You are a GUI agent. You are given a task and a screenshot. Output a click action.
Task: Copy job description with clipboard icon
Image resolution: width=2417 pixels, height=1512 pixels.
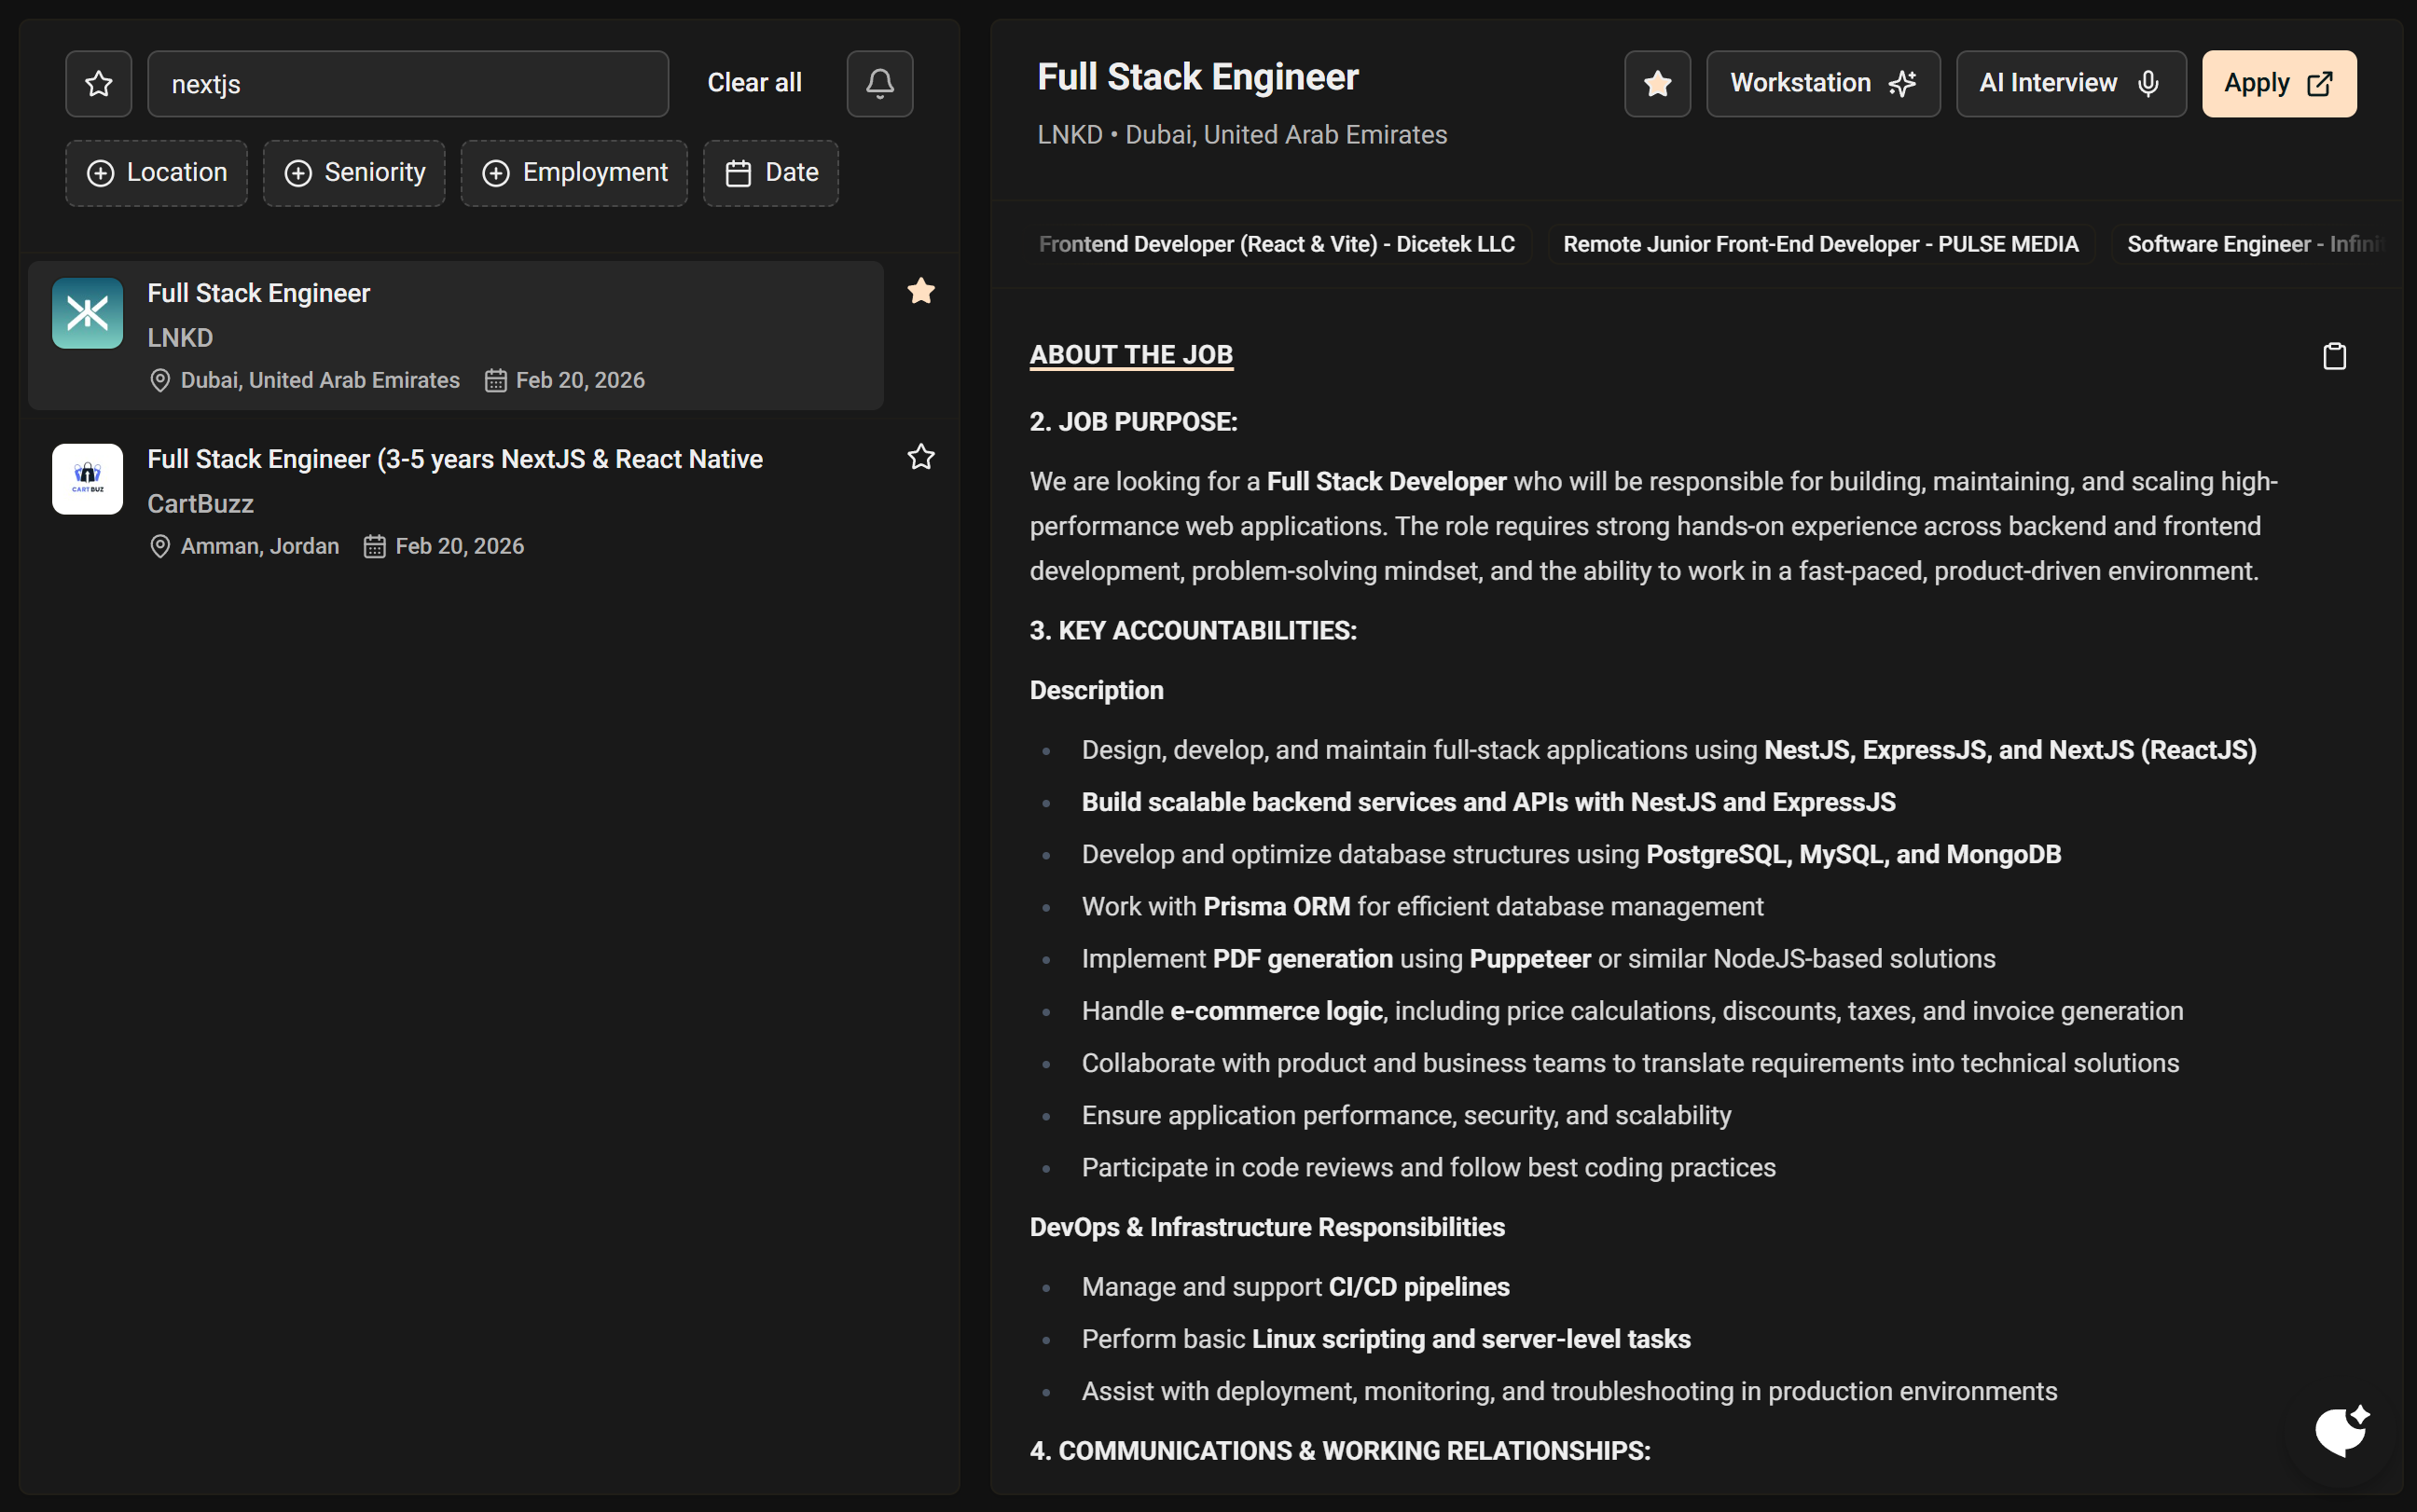click(2333, 356)
